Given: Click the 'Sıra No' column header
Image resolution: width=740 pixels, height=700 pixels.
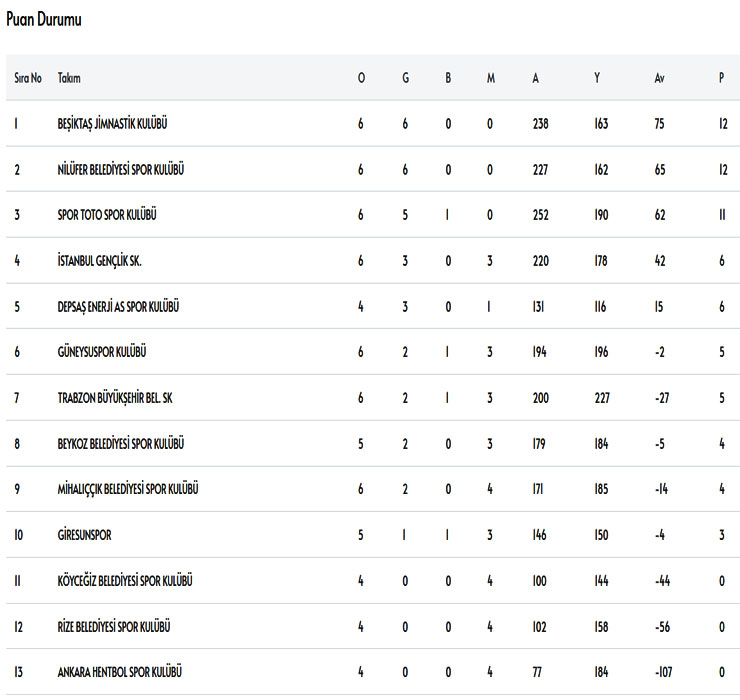Looking at the screenshot, I should click(x=28, y=78).
